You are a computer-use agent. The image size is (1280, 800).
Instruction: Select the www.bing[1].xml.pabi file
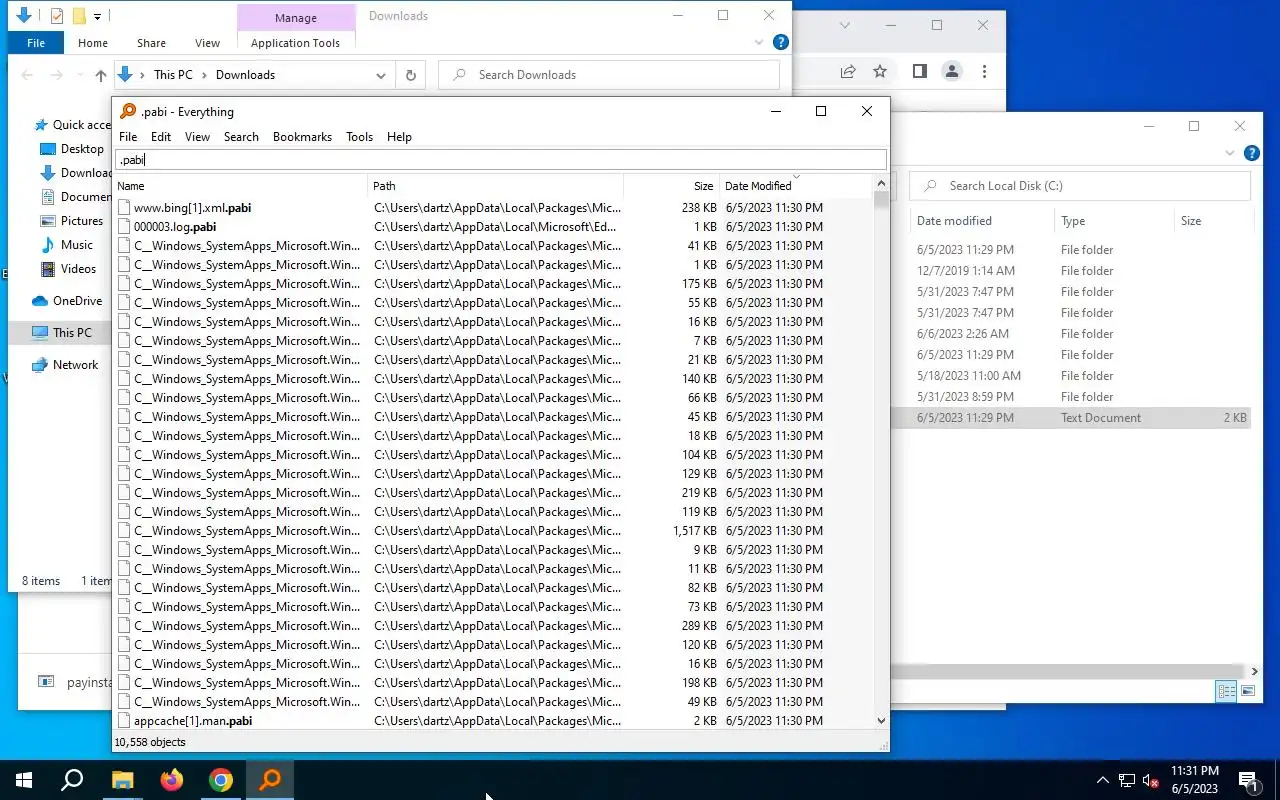point(192,208)
